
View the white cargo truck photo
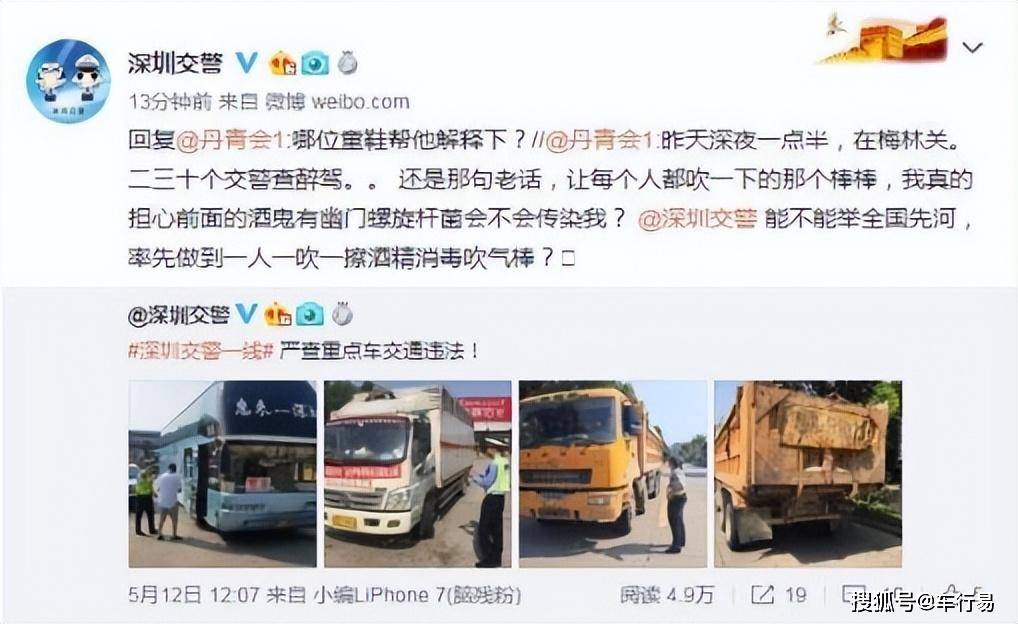coord(417,474)
